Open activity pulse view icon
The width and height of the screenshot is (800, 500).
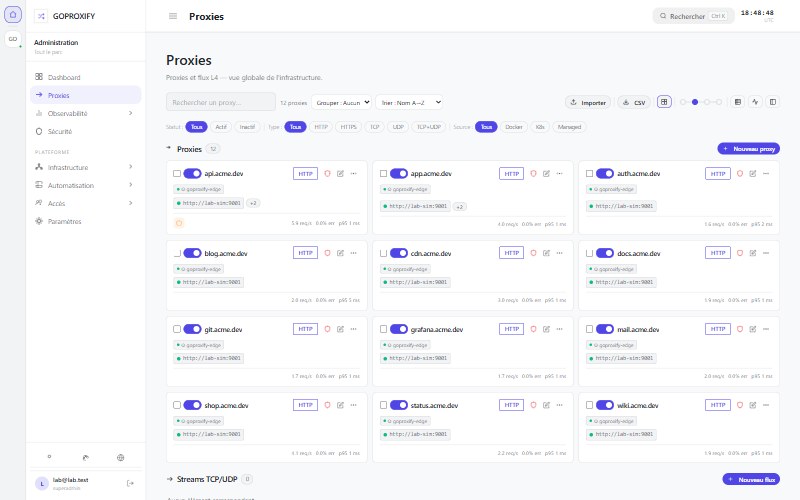(x=755, y=102)
